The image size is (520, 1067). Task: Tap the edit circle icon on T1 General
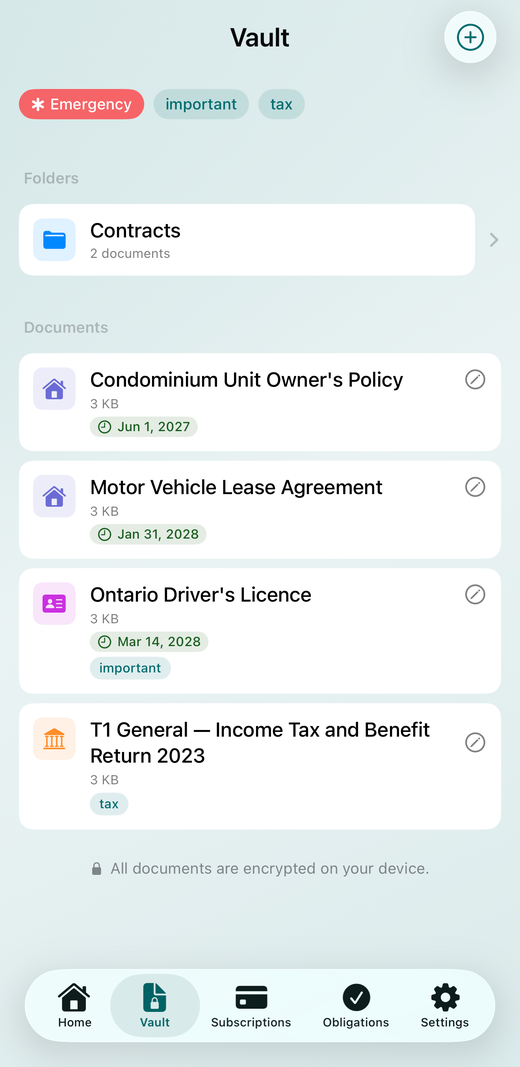(x=475, y=742)
